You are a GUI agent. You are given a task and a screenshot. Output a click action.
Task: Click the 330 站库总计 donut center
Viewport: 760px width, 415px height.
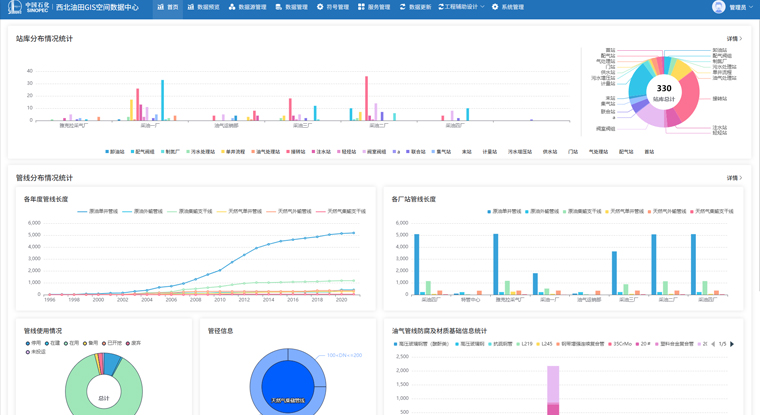click(663, 91)
